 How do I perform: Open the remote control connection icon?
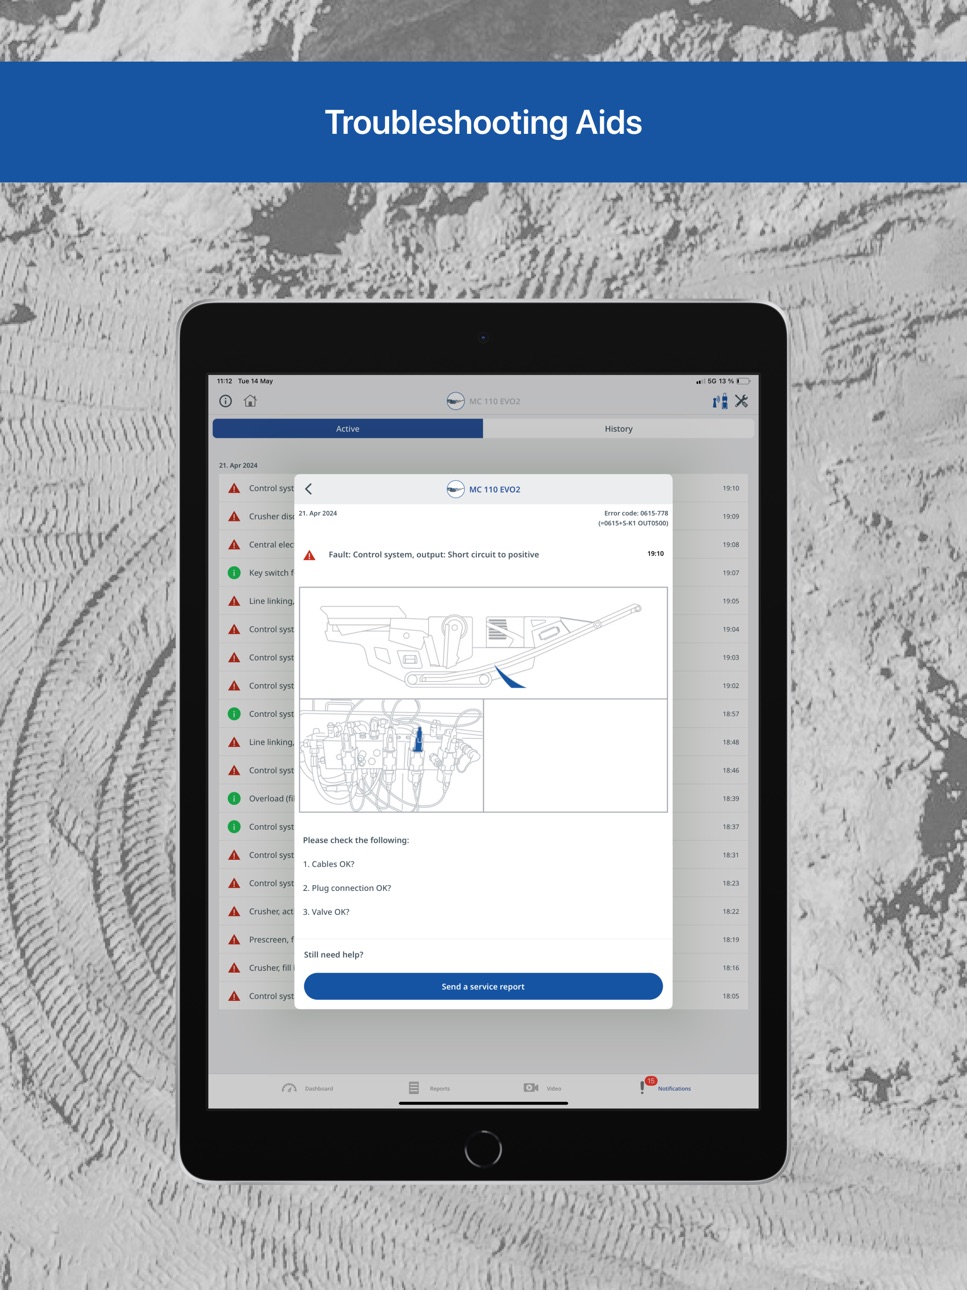pyautogui.click(x=719, y=401)
